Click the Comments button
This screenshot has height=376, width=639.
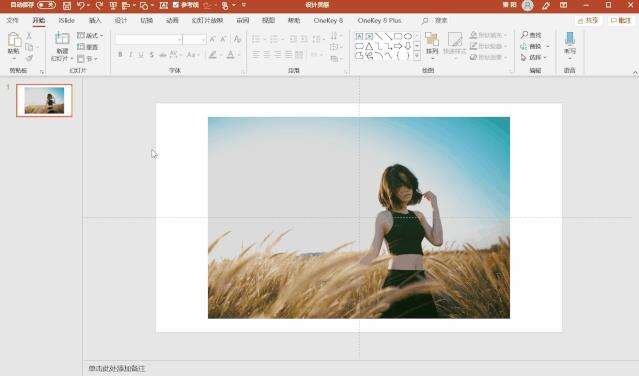[x=621, y=20]
